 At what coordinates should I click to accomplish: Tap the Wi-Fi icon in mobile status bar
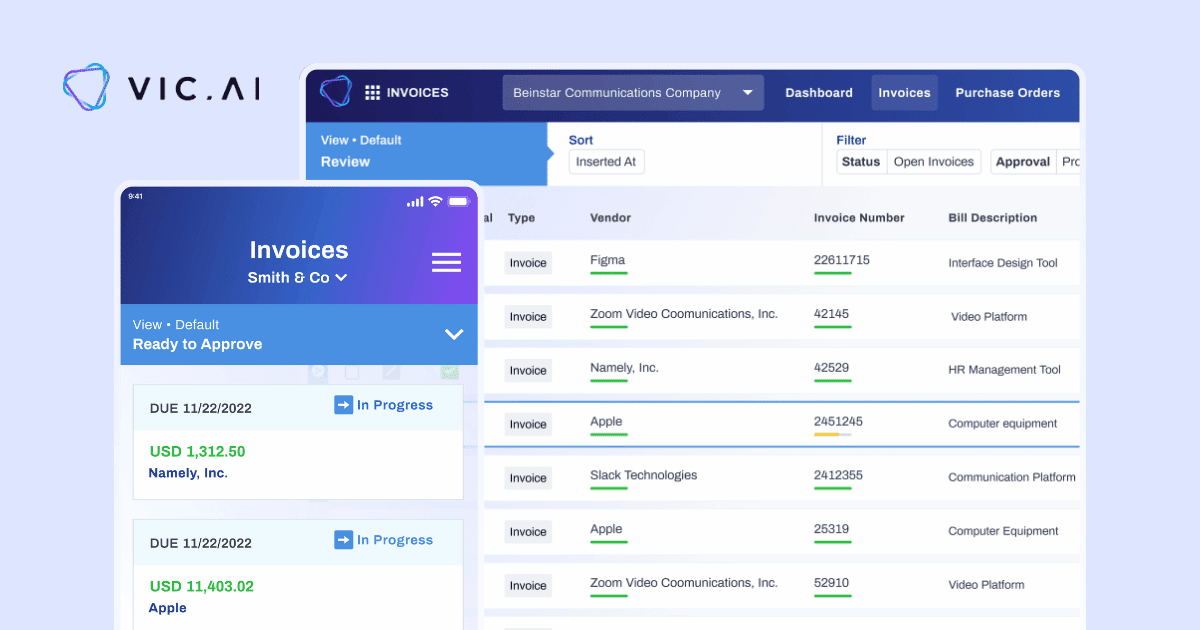(x=435, y=201)
